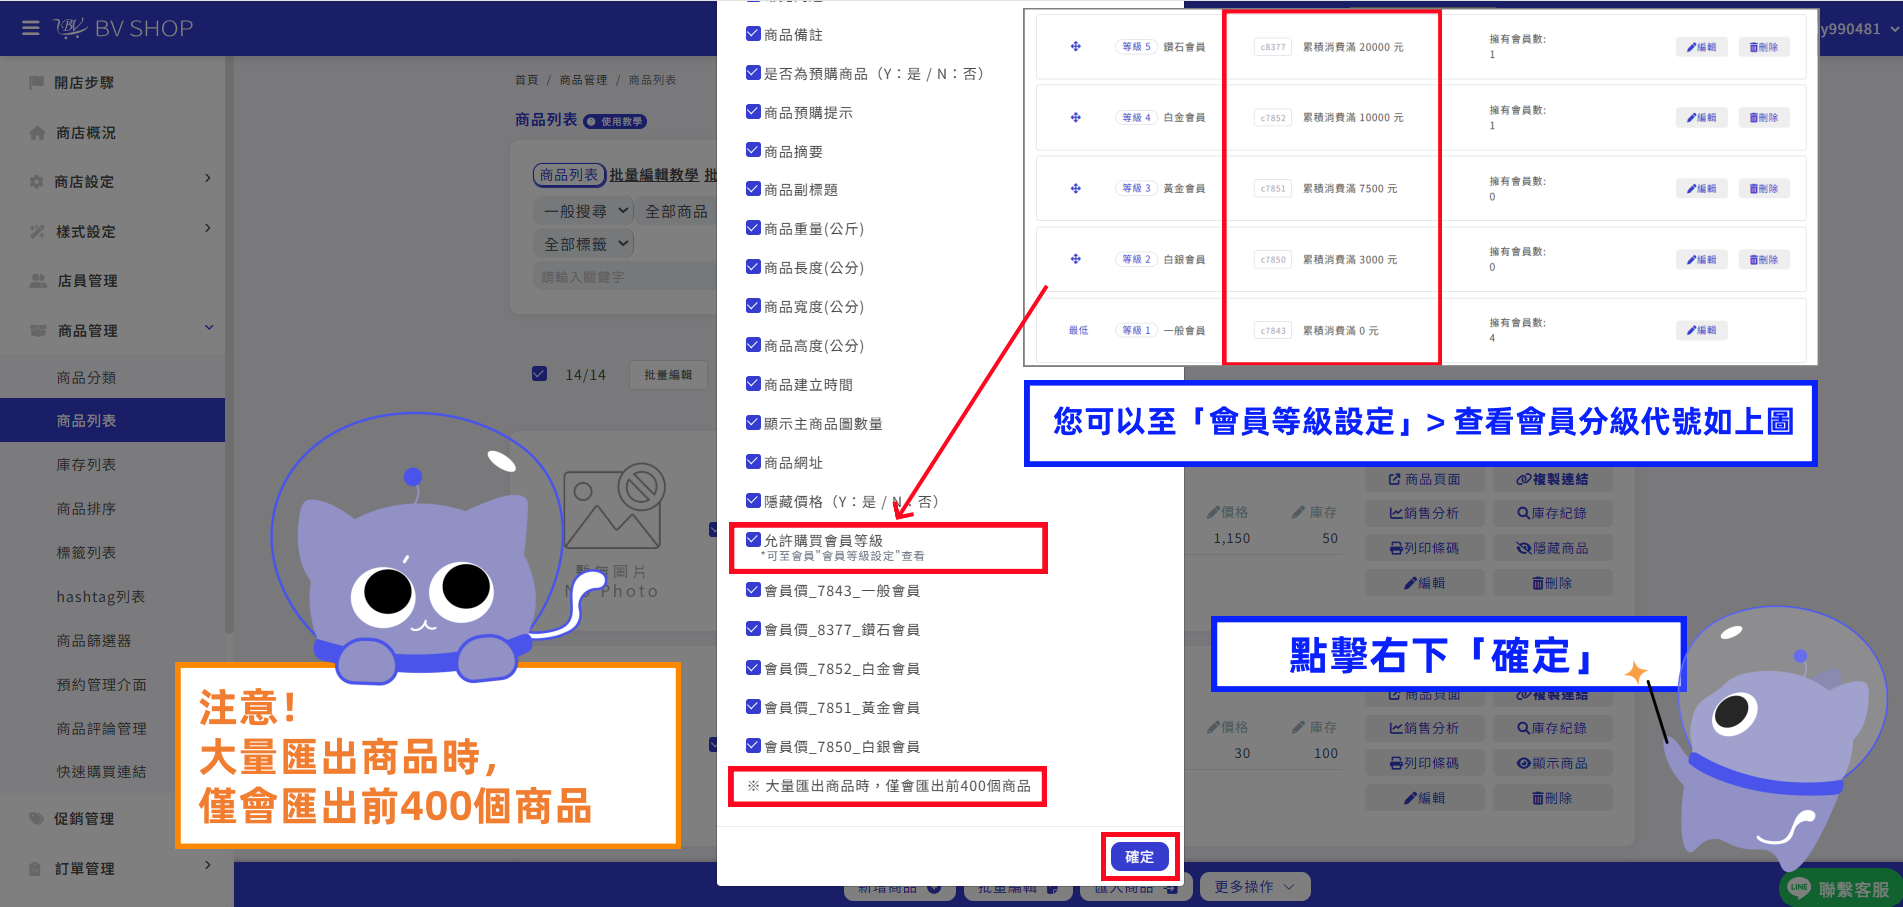Click the 批量編輯 button beside 14/14
This screenshot has width=1903, height=907.
(668, 375)
